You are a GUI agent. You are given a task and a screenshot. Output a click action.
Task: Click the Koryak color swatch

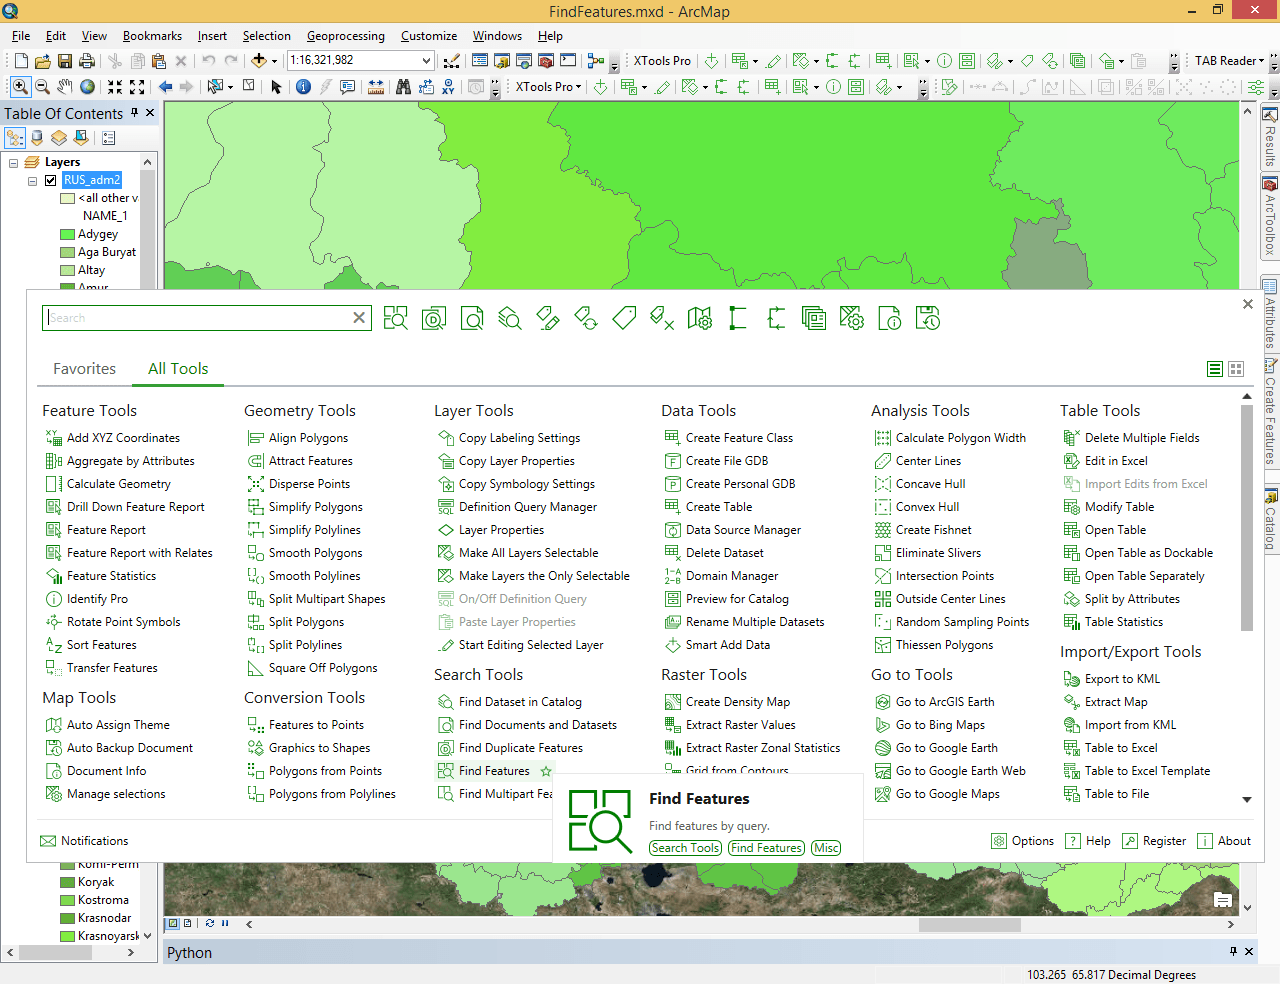(x=68, y=882)
